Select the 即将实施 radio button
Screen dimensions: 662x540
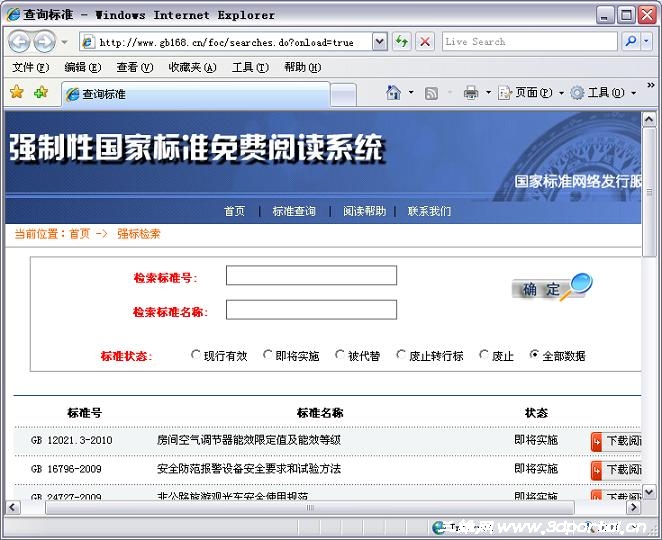tap(267, 354)
